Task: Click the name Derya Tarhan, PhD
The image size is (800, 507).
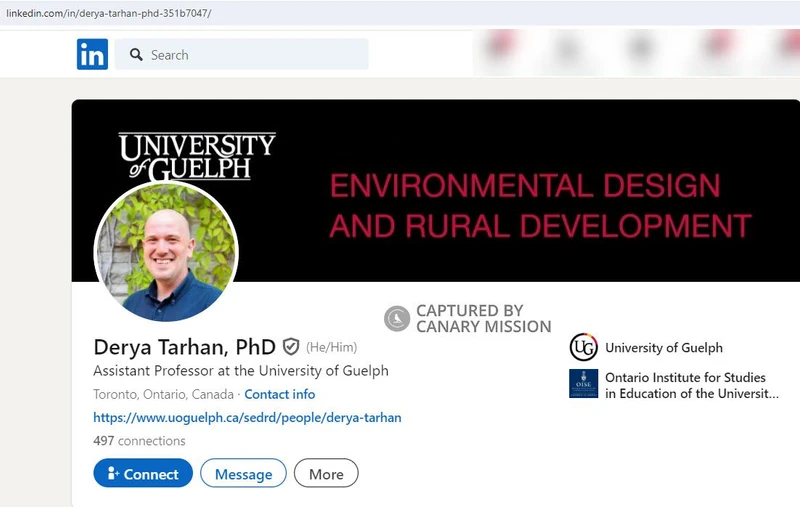Action: (185, 347)
